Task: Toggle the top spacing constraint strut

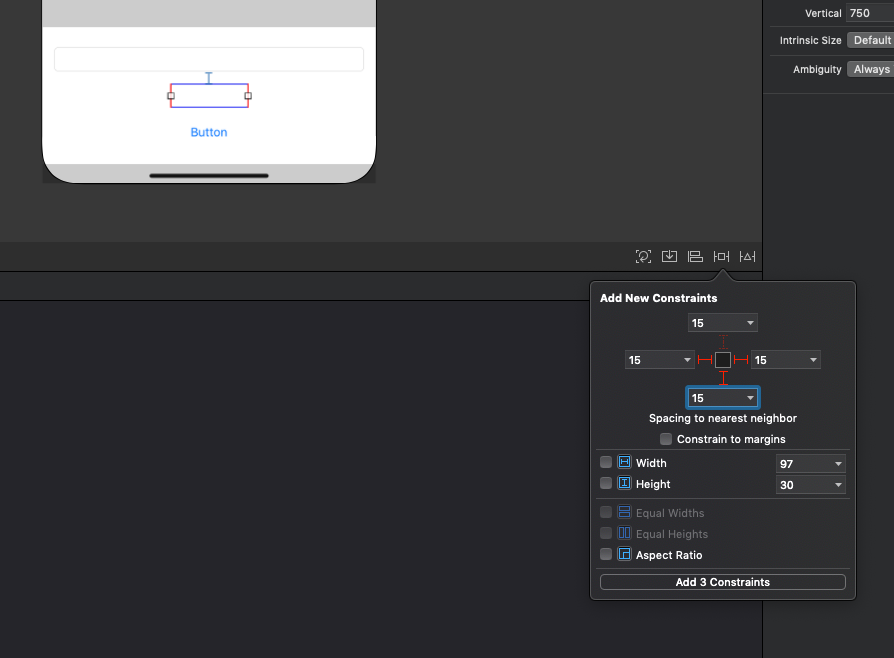Action: click(x=723, y=342)
